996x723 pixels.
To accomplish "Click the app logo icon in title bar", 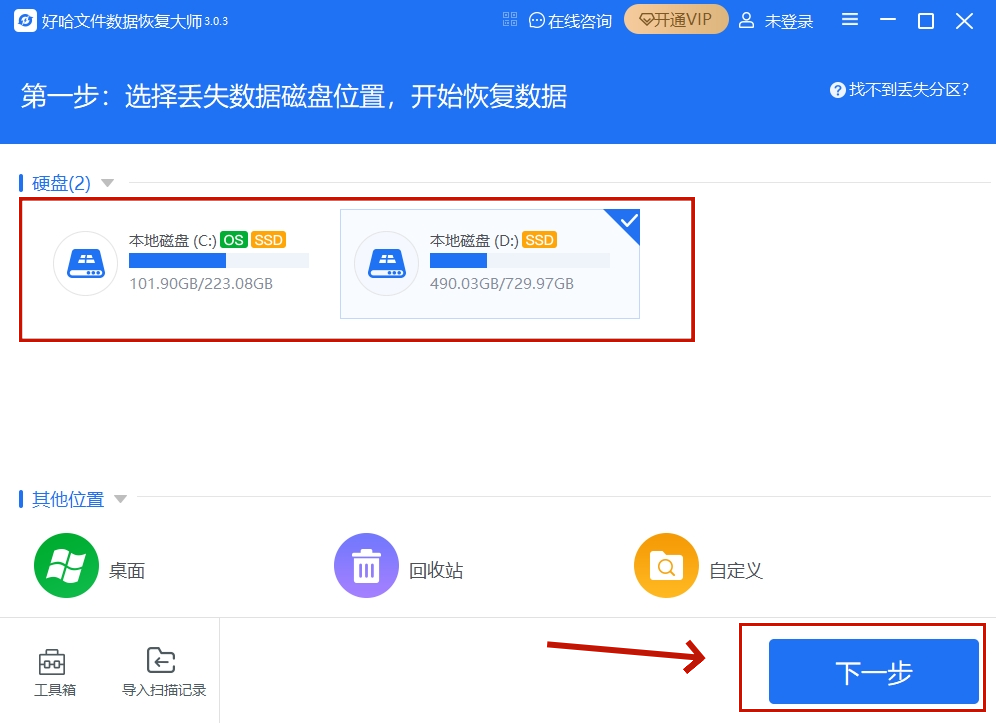I will pos(25,20).
